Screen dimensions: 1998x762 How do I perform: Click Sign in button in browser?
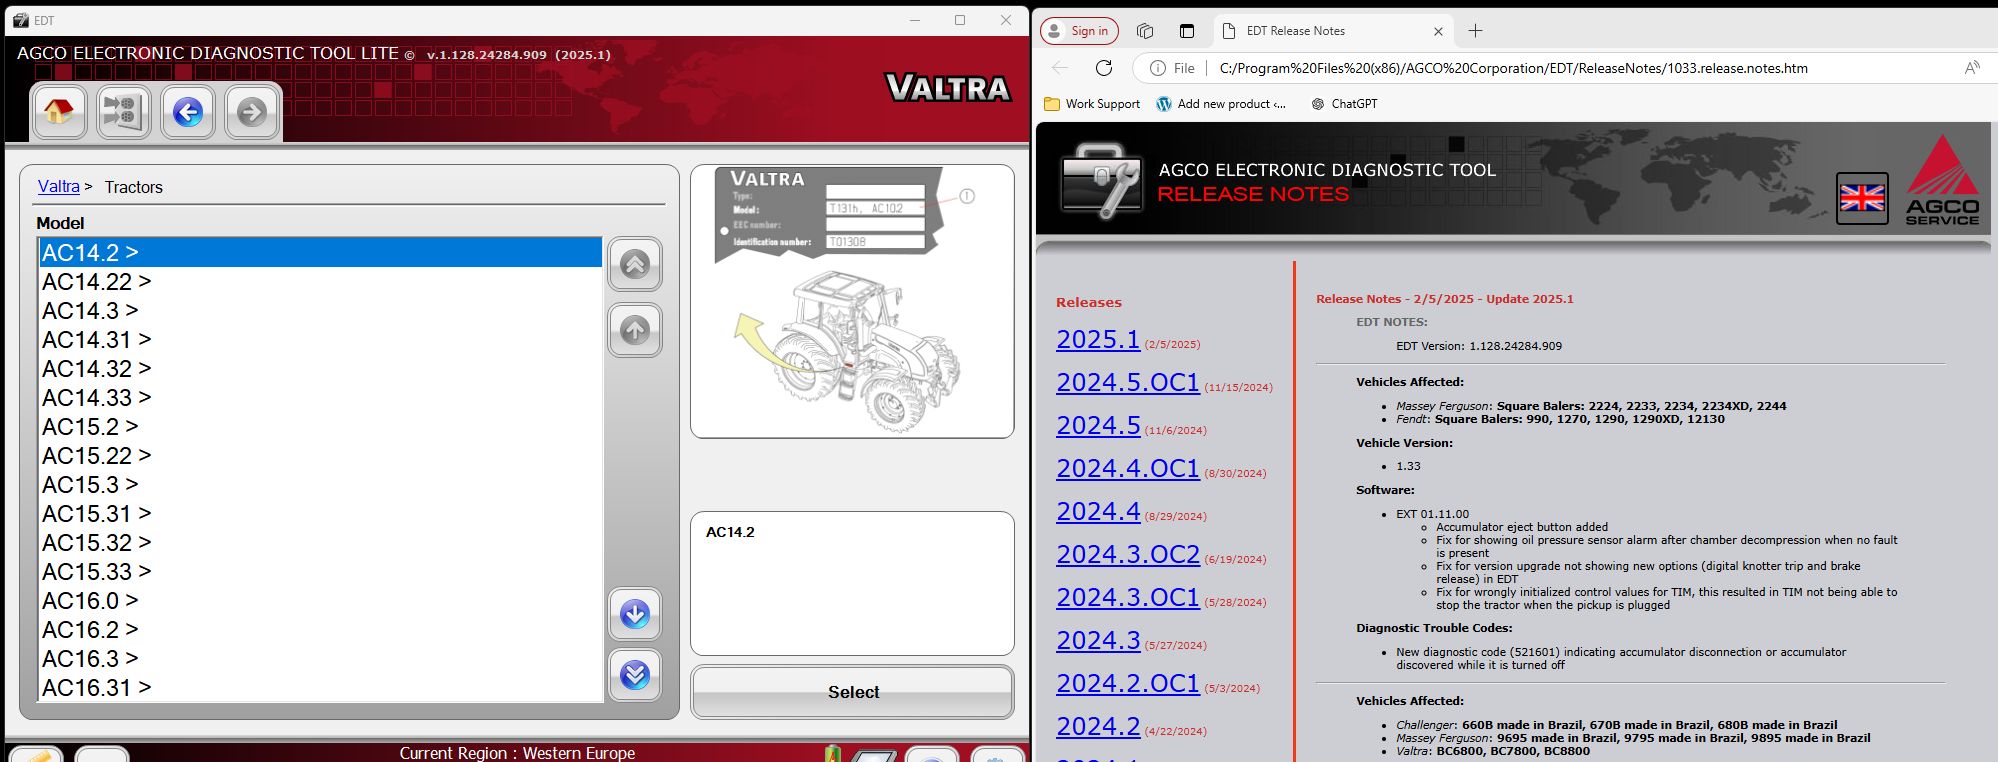[x=1079, y=31]
